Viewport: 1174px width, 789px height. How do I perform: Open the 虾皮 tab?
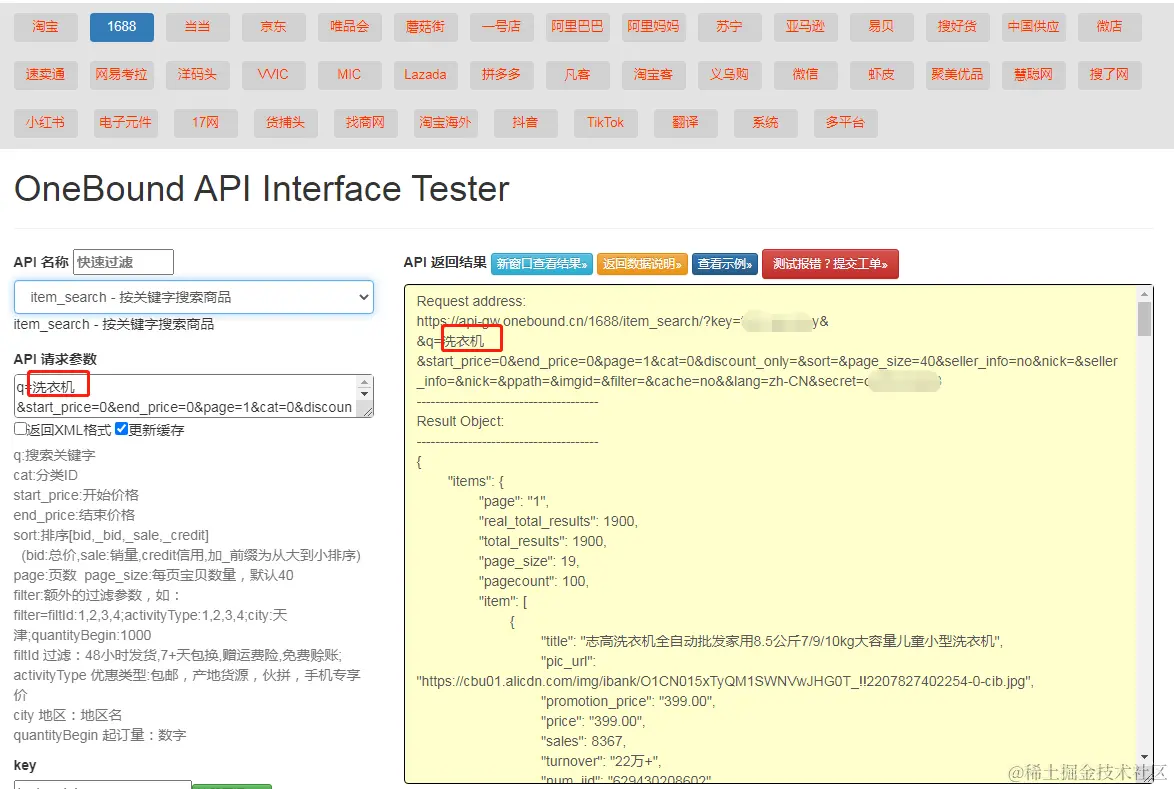pos(881,75)
